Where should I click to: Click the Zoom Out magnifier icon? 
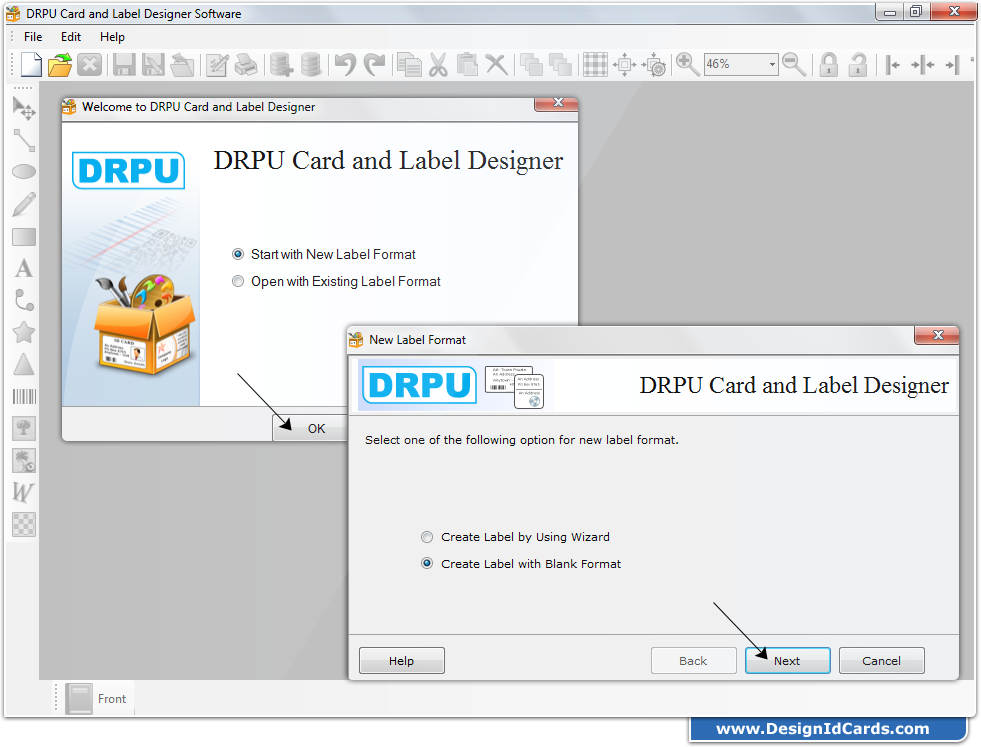click(x=795, y=64)
